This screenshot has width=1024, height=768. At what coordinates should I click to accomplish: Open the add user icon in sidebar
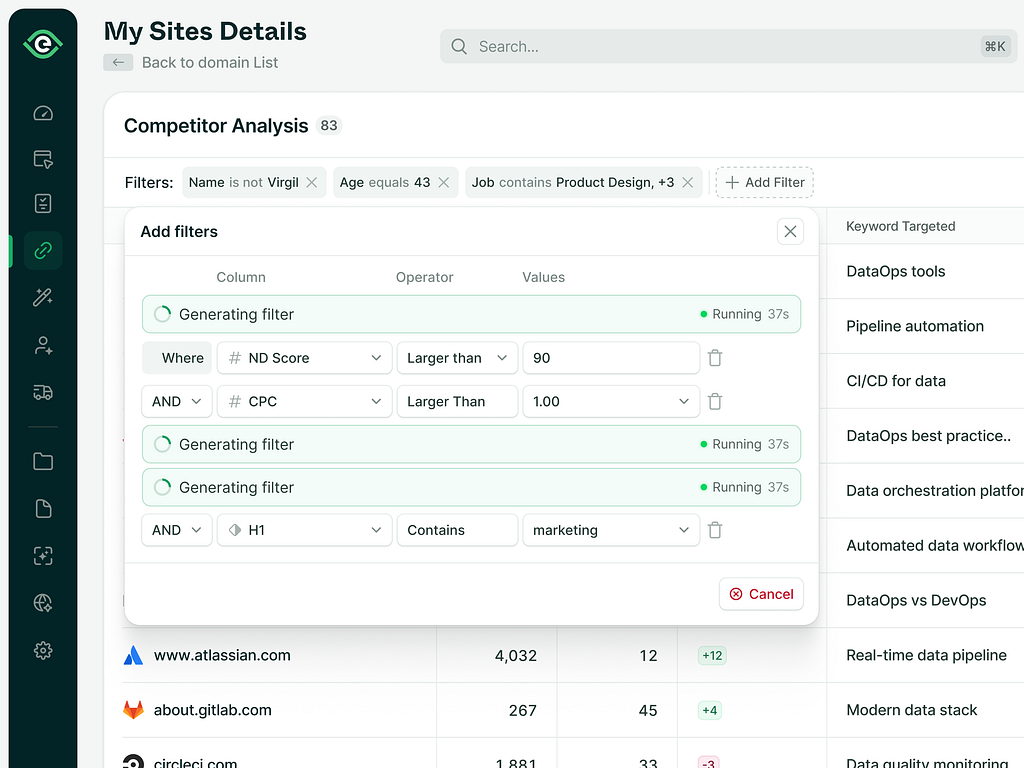43,345
